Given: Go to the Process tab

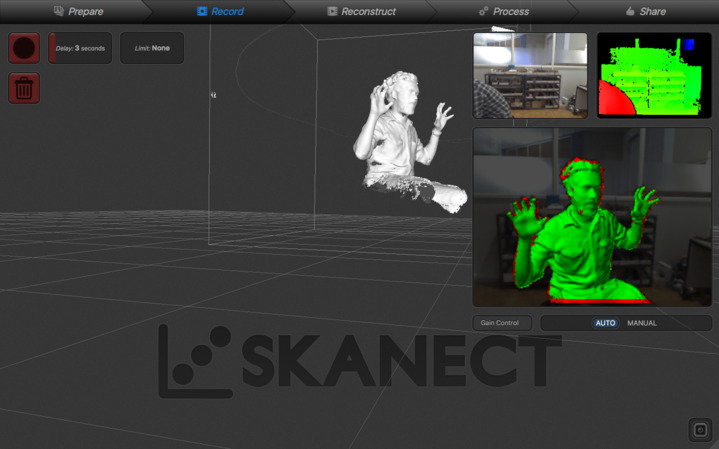Looking at the screenshot, I should tap(504, 11).
